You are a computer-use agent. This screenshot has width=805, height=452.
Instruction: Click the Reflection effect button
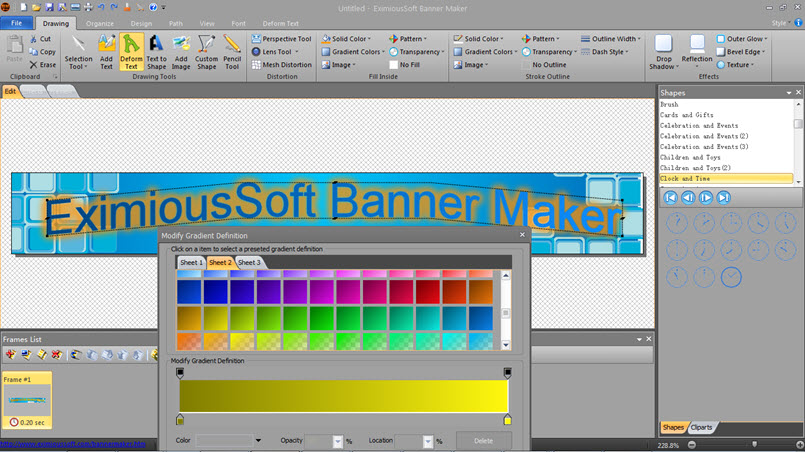(x=697, y=52)
